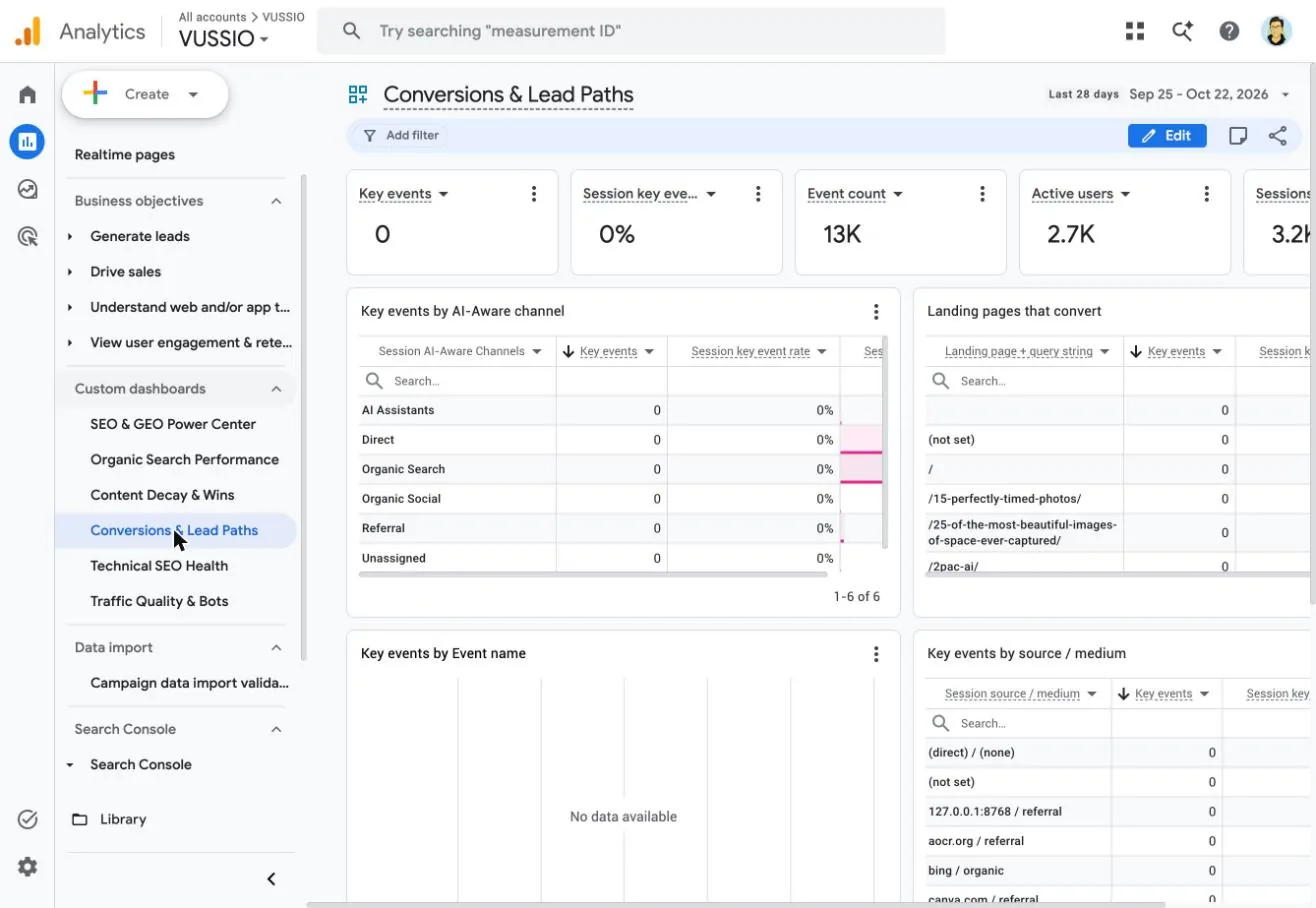Share this report

pos(1277,136)
